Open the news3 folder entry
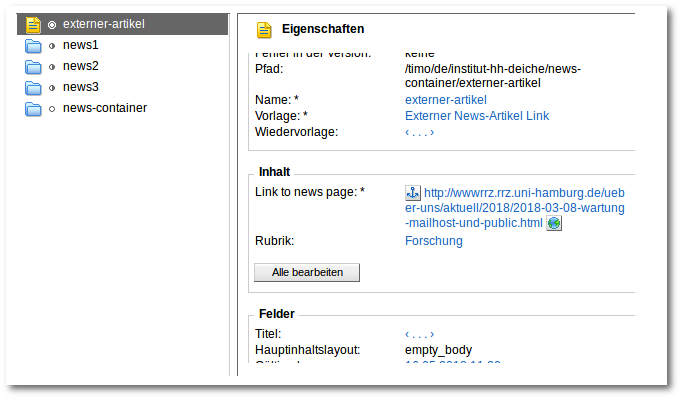Image resolution: width=681 pixels, height=399 pixels. 81,87
